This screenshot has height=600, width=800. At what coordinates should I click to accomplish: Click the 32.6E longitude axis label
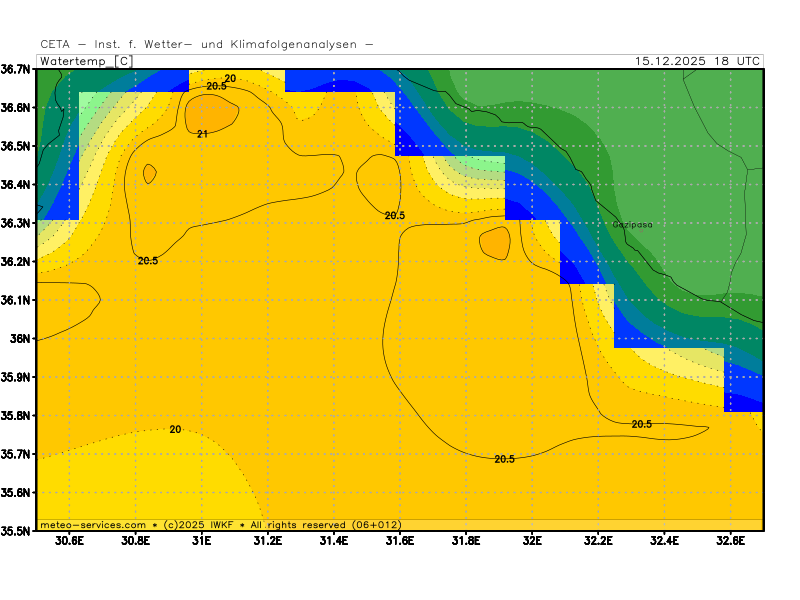pyautogui.click(x=731, y=541)
